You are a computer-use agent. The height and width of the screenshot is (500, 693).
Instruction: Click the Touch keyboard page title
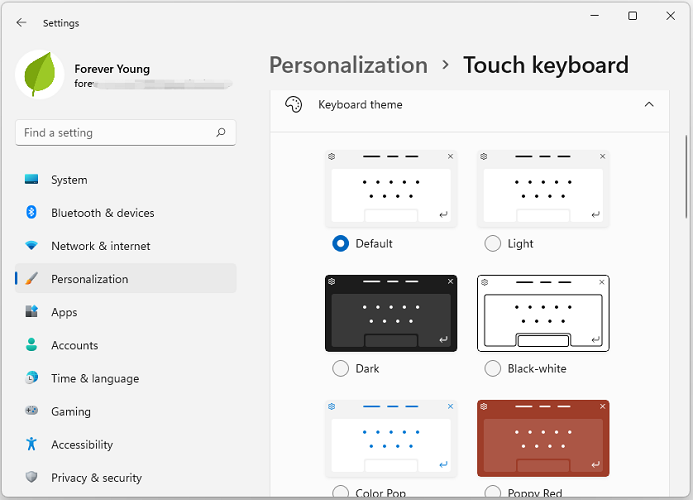(546, 65)
